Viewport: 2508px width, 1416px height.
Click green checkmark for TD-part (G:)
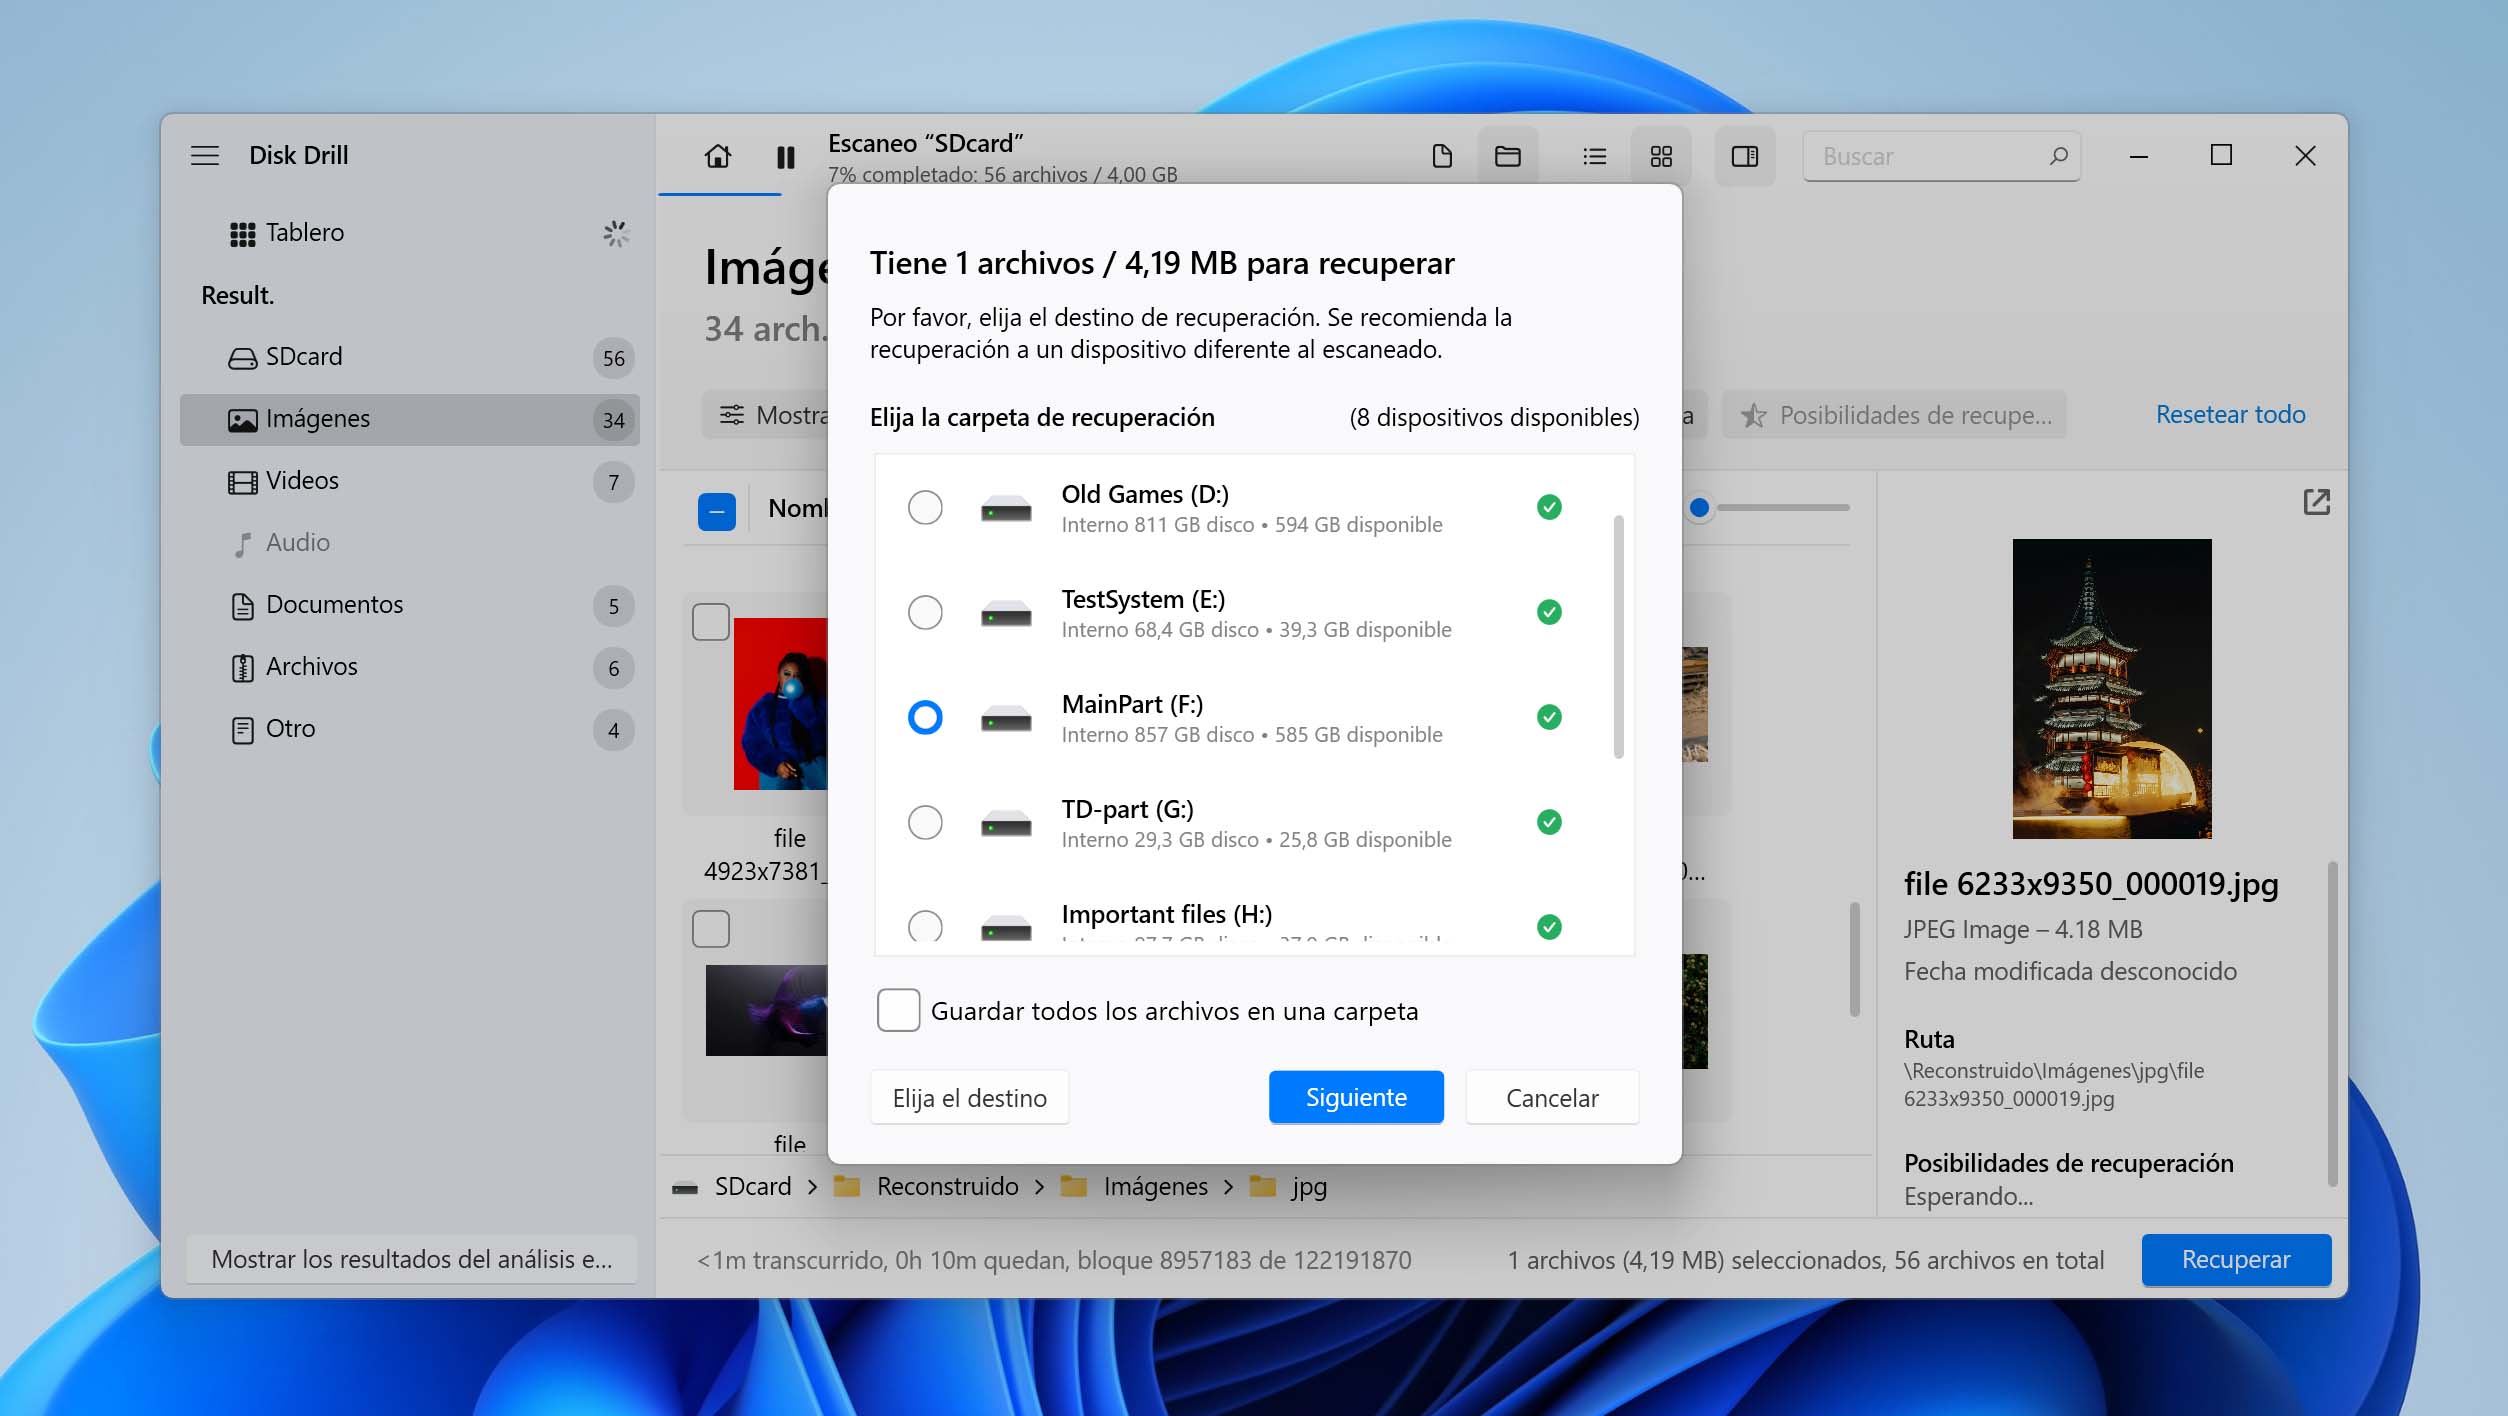(1549, 822)
